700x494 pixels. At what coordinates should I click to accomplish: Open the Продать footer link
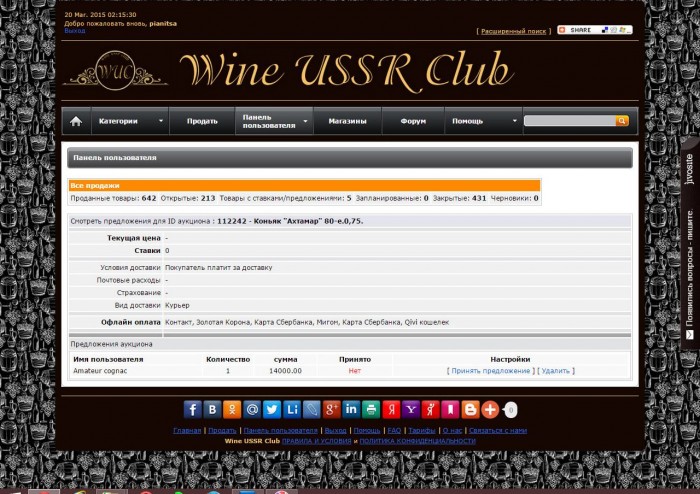[x=222, y=430]
